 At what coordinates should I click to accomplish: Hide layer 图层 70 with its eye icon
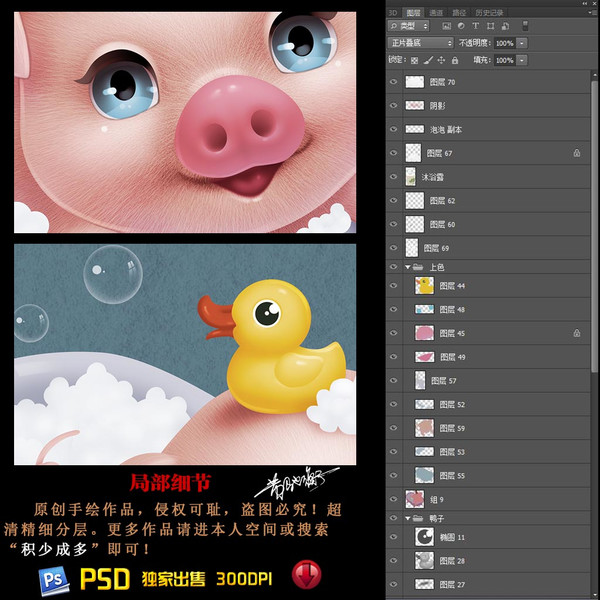click(393, 82)
